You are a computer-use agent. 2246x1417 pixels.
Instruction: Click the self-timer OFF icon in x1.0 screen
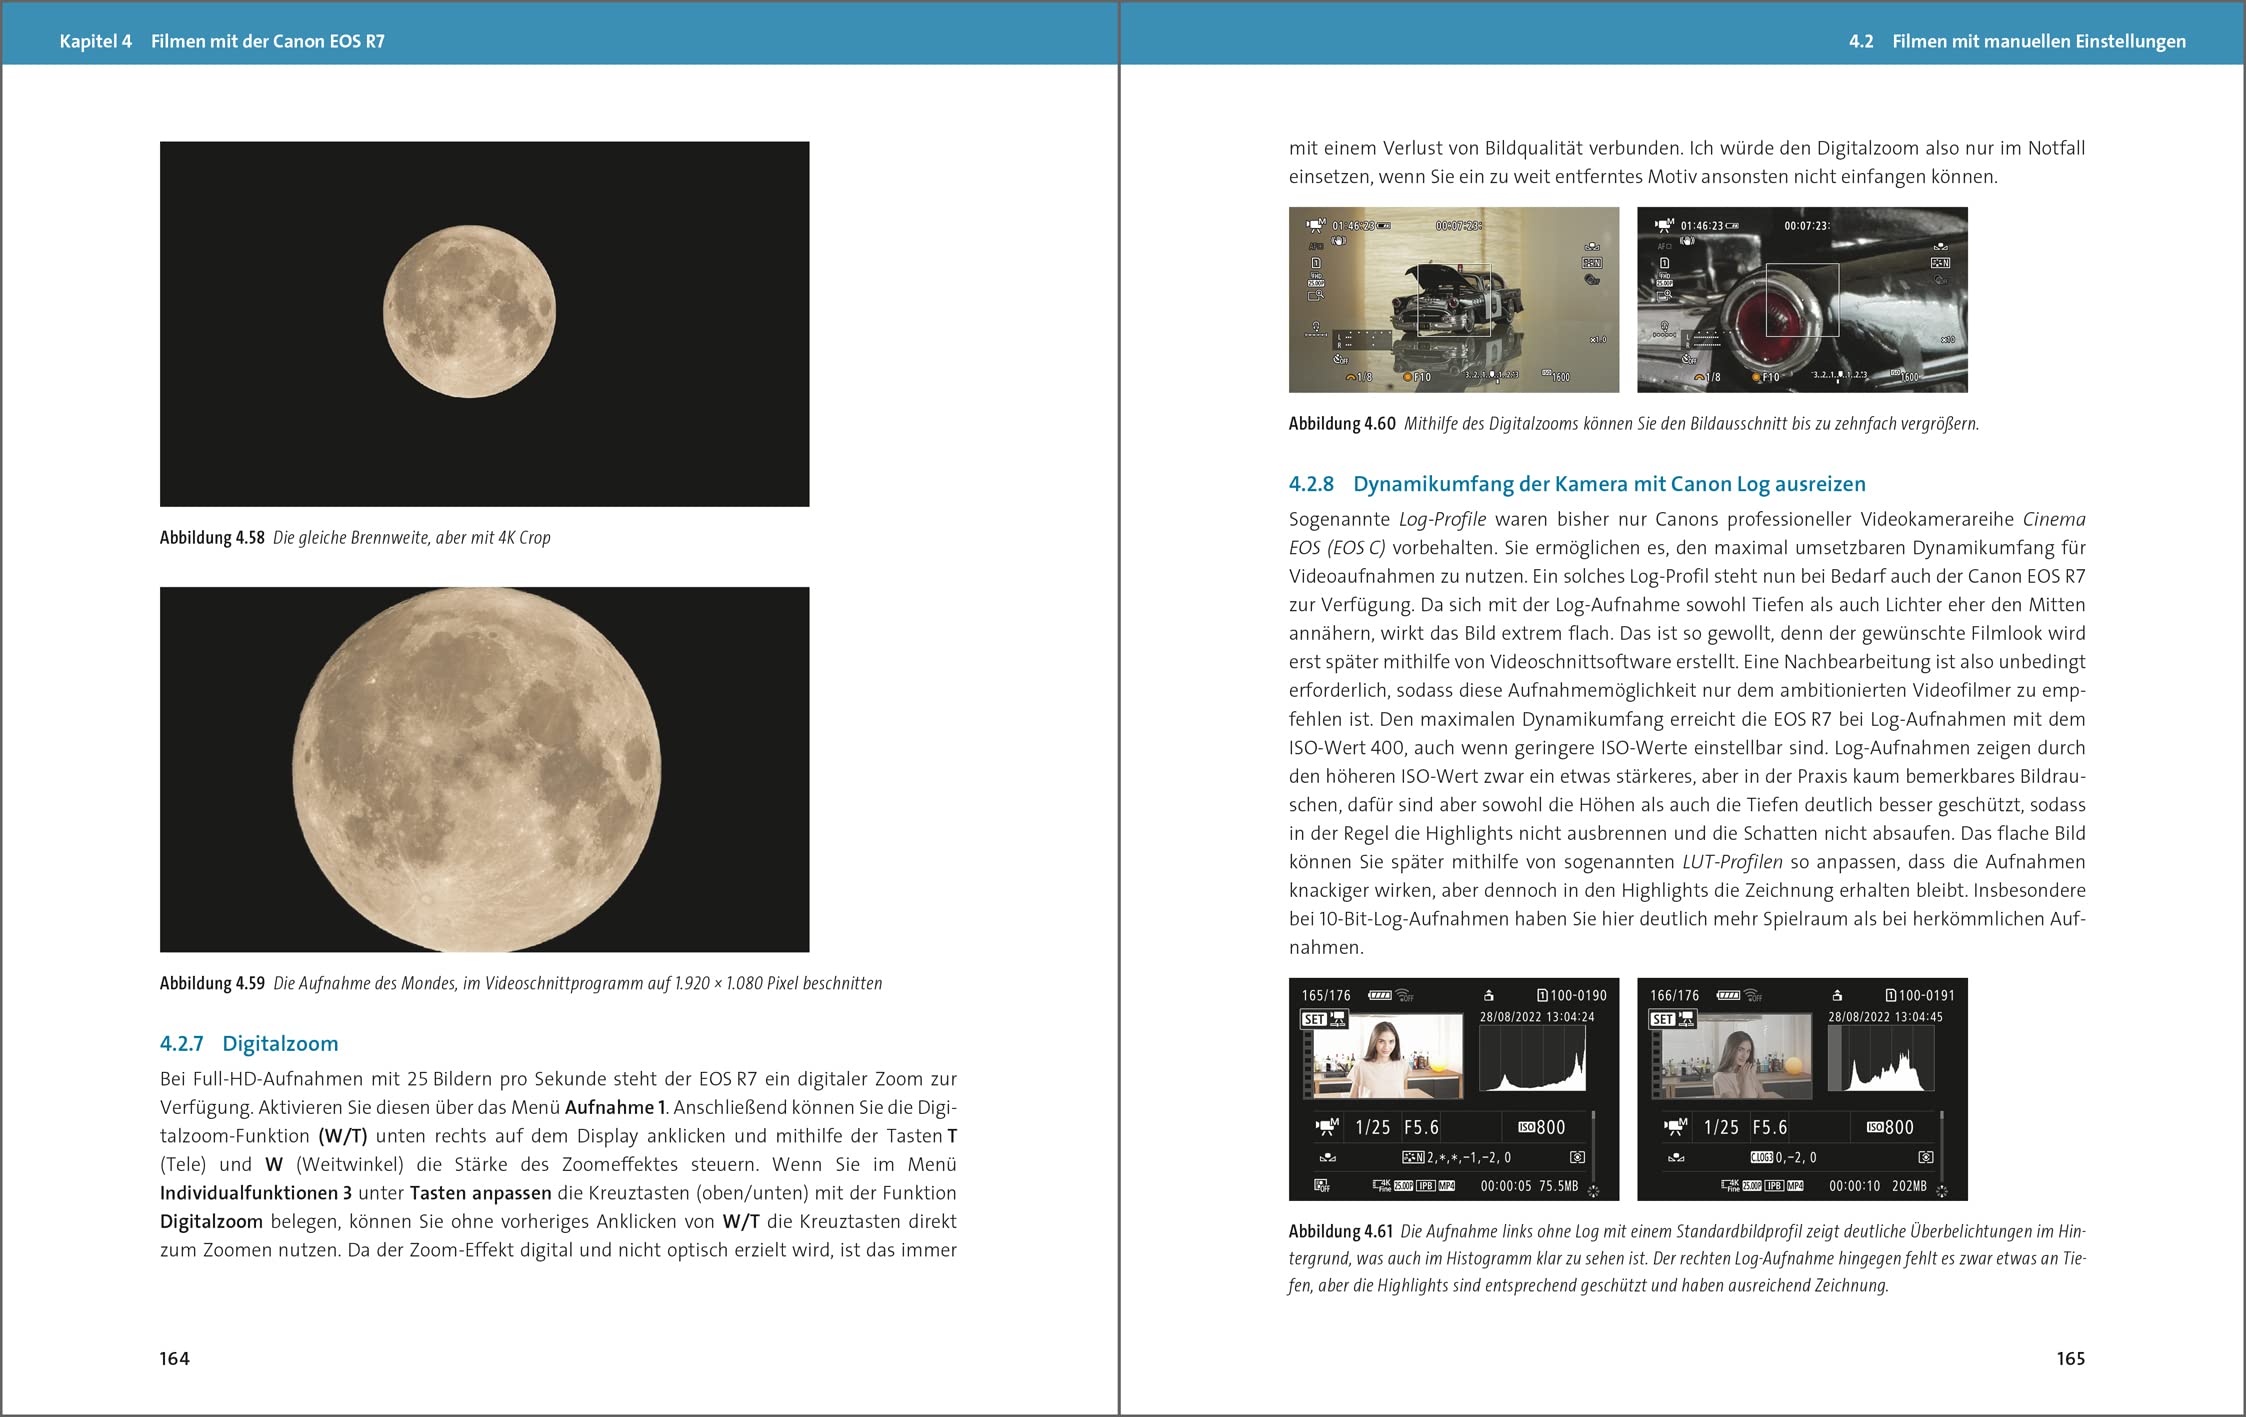[x=1341, y=359]
